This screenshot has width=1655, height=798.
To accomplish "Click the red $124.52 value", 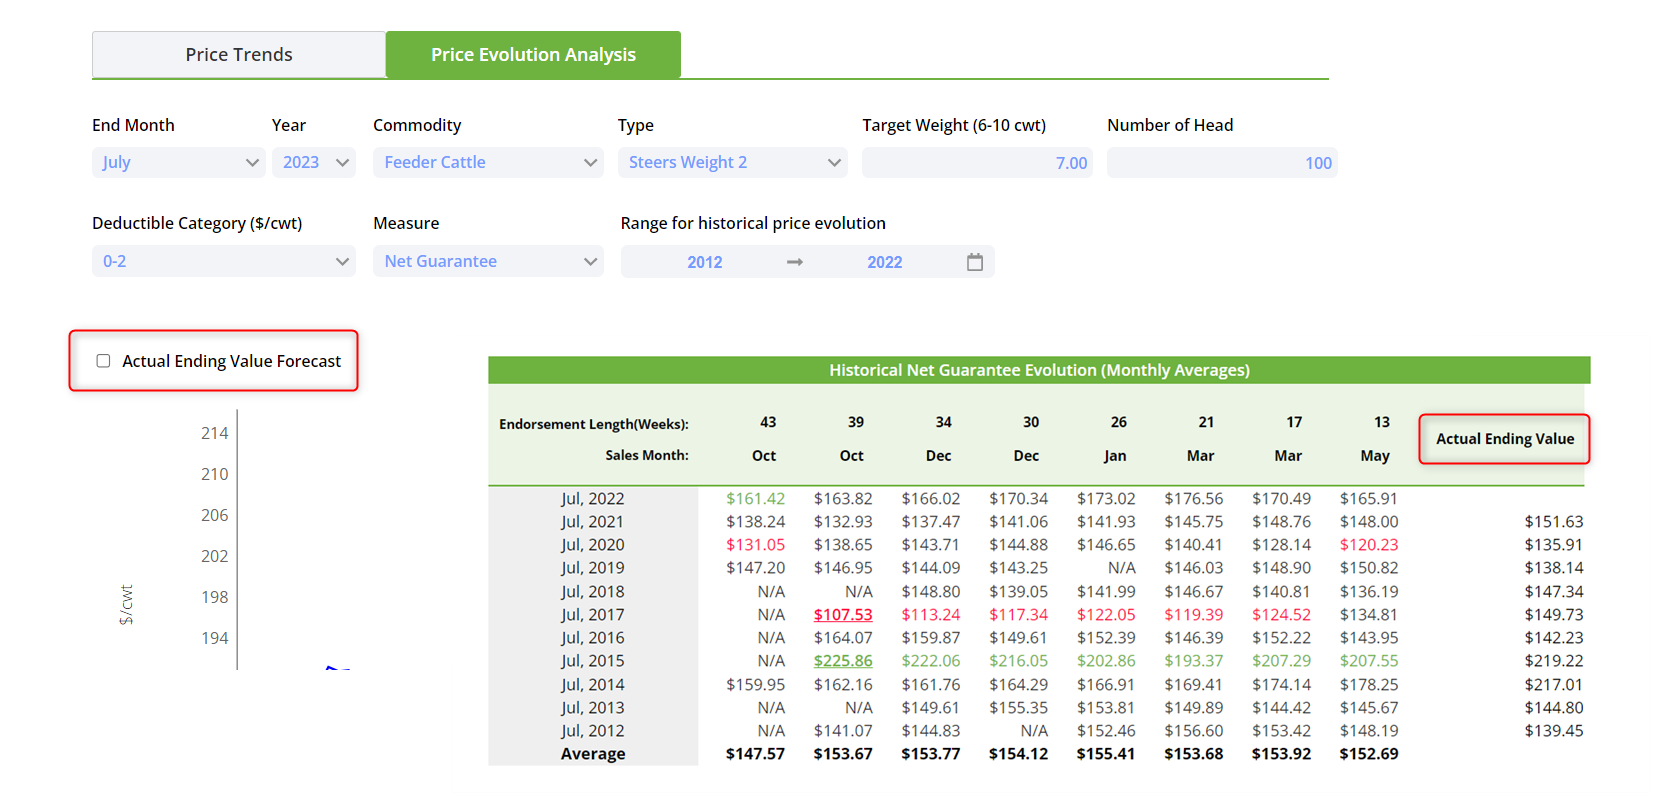I will tap(1281, 615).
